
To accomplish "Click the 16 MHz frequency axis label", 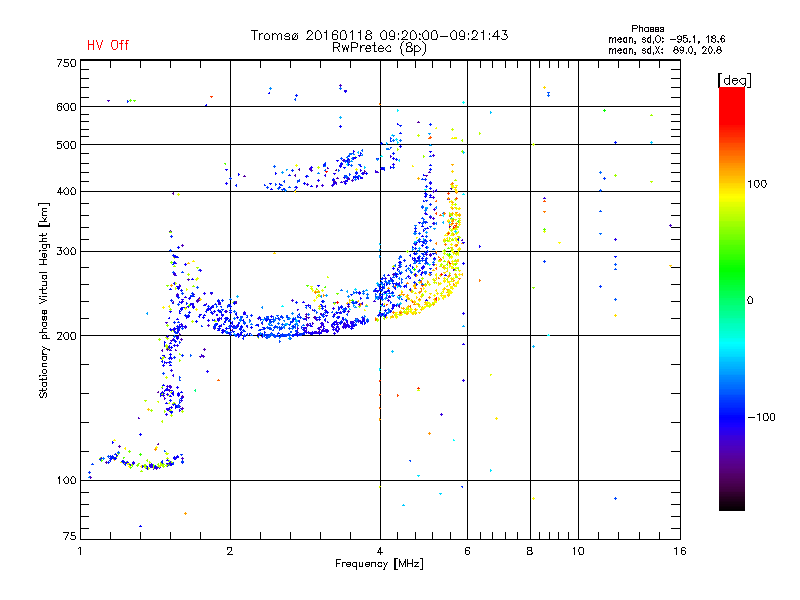I will click(680, 551).
